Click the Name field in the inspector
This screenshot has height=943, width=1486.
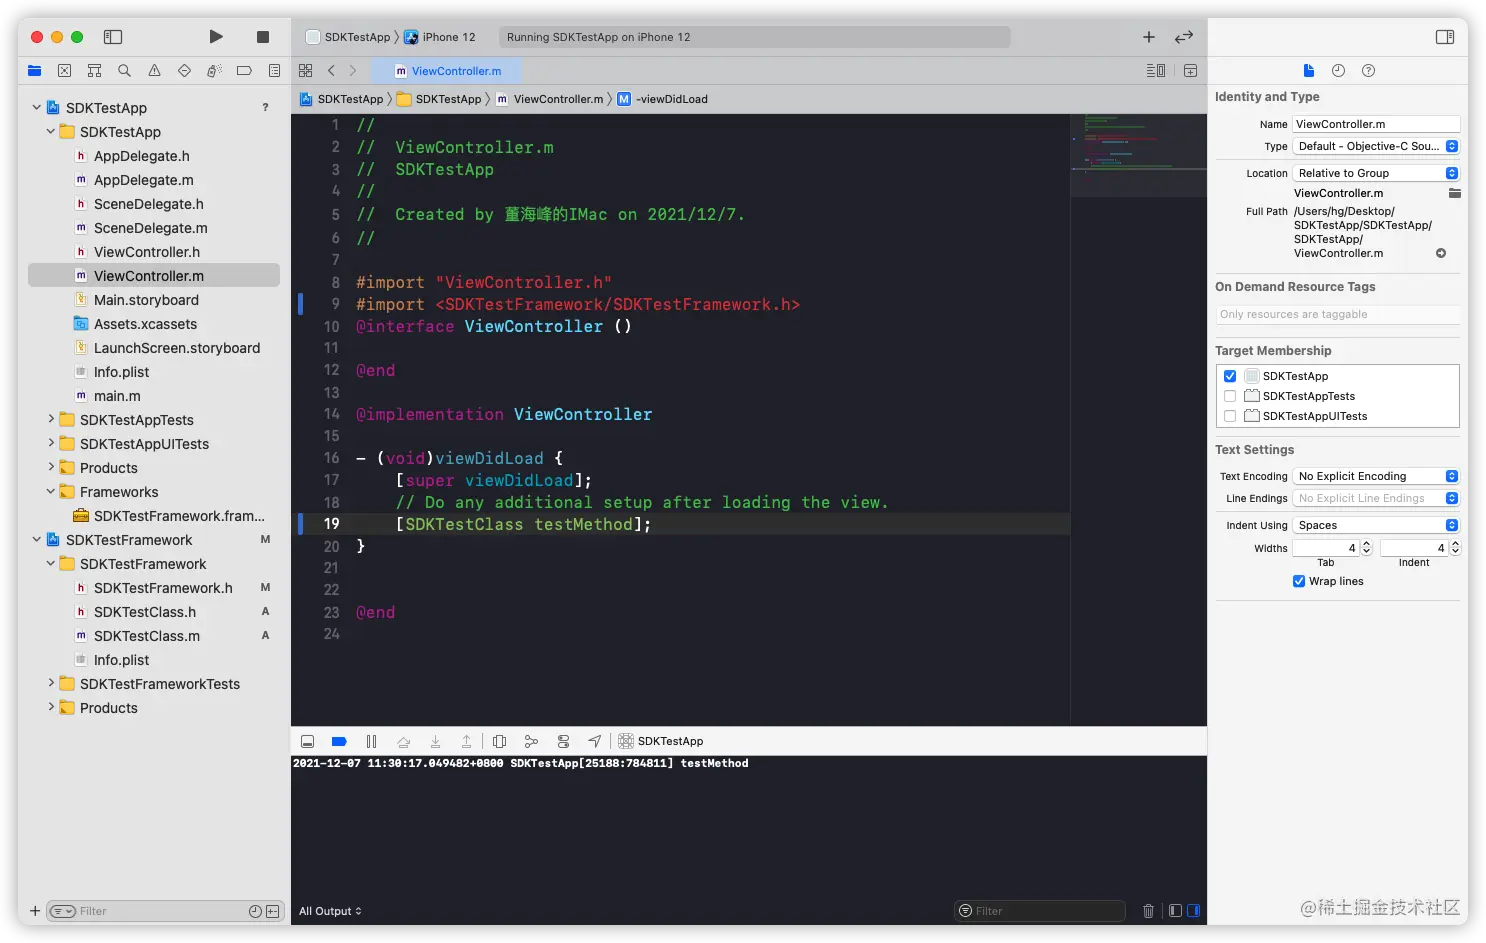click(x=1376, y=124)
